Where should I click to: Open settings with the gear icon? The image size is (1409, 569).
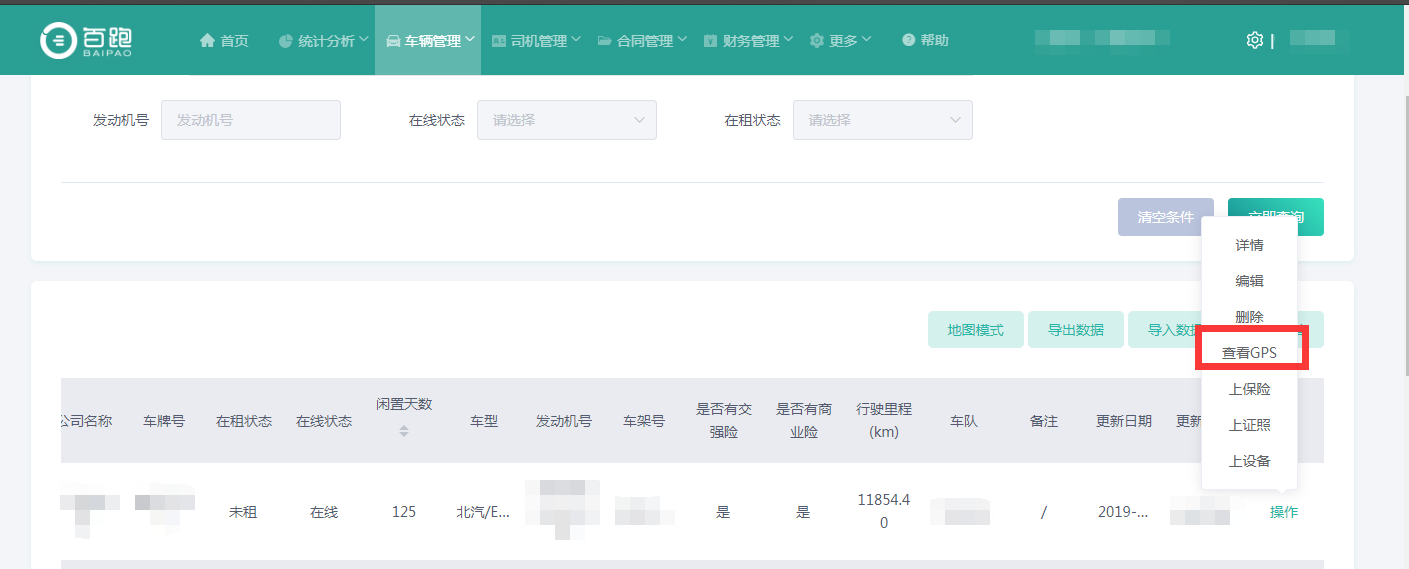point(1254,40)
